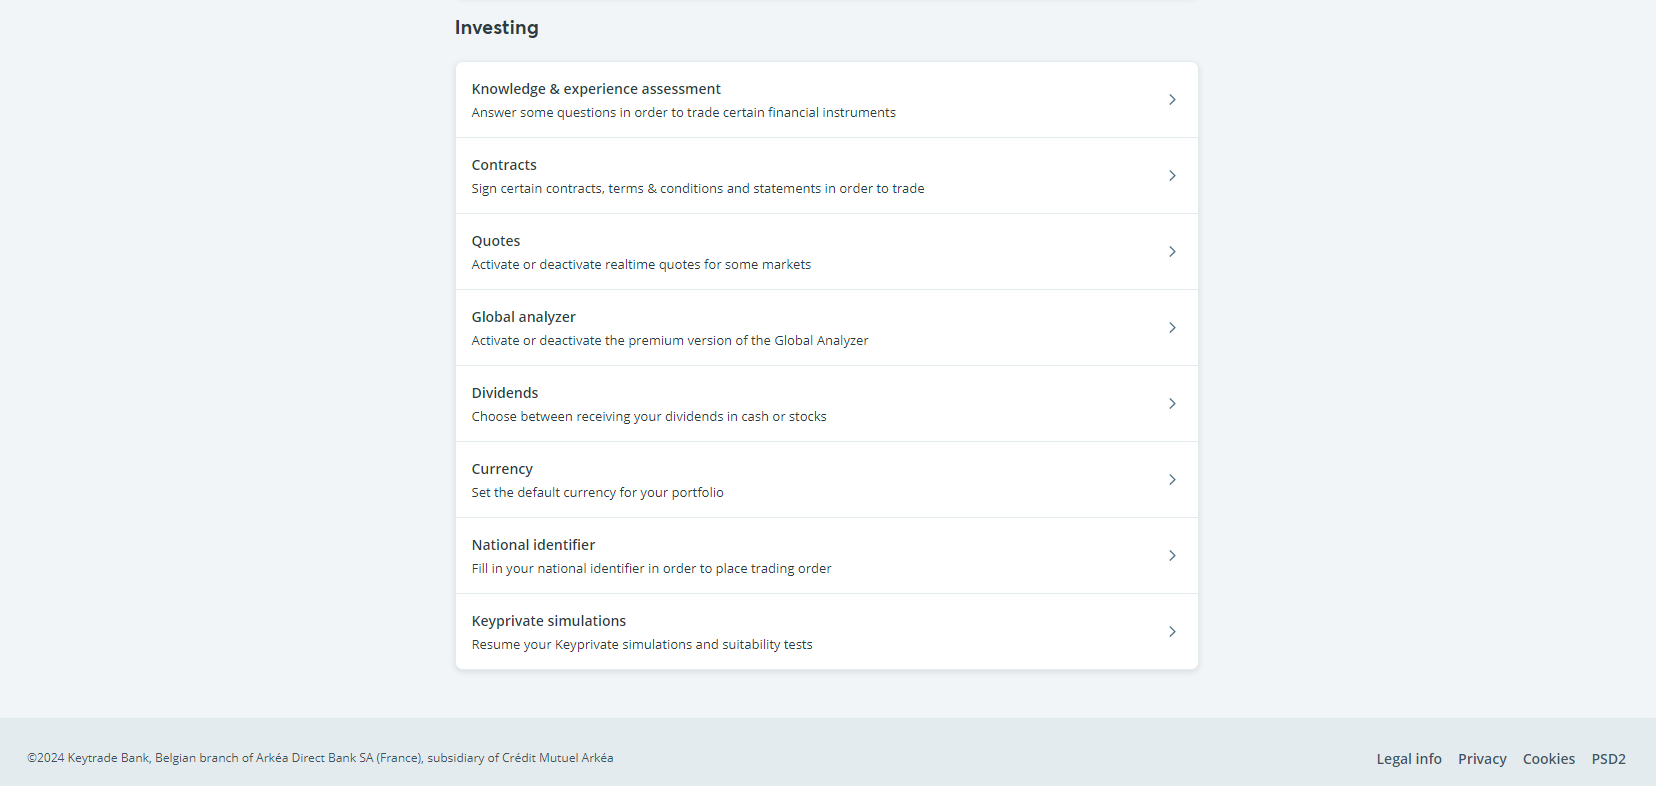Open Knowledge & experience assessment title
This screenshot has width=1656, height=786.
[596, 89]
